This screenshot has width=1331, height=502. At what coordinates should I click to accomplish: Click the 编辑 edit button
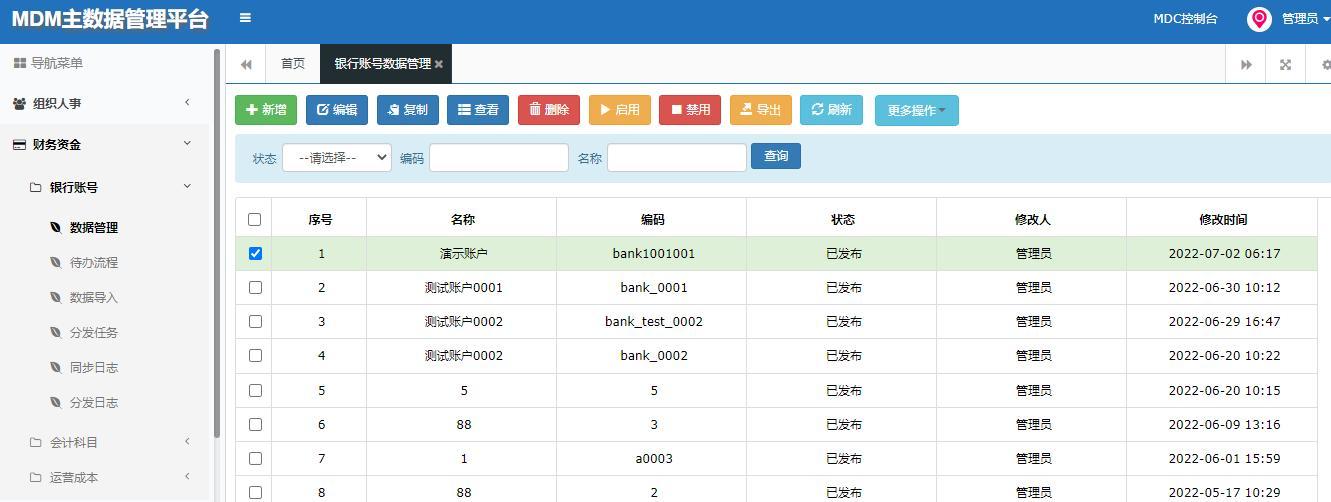(337, 110)
